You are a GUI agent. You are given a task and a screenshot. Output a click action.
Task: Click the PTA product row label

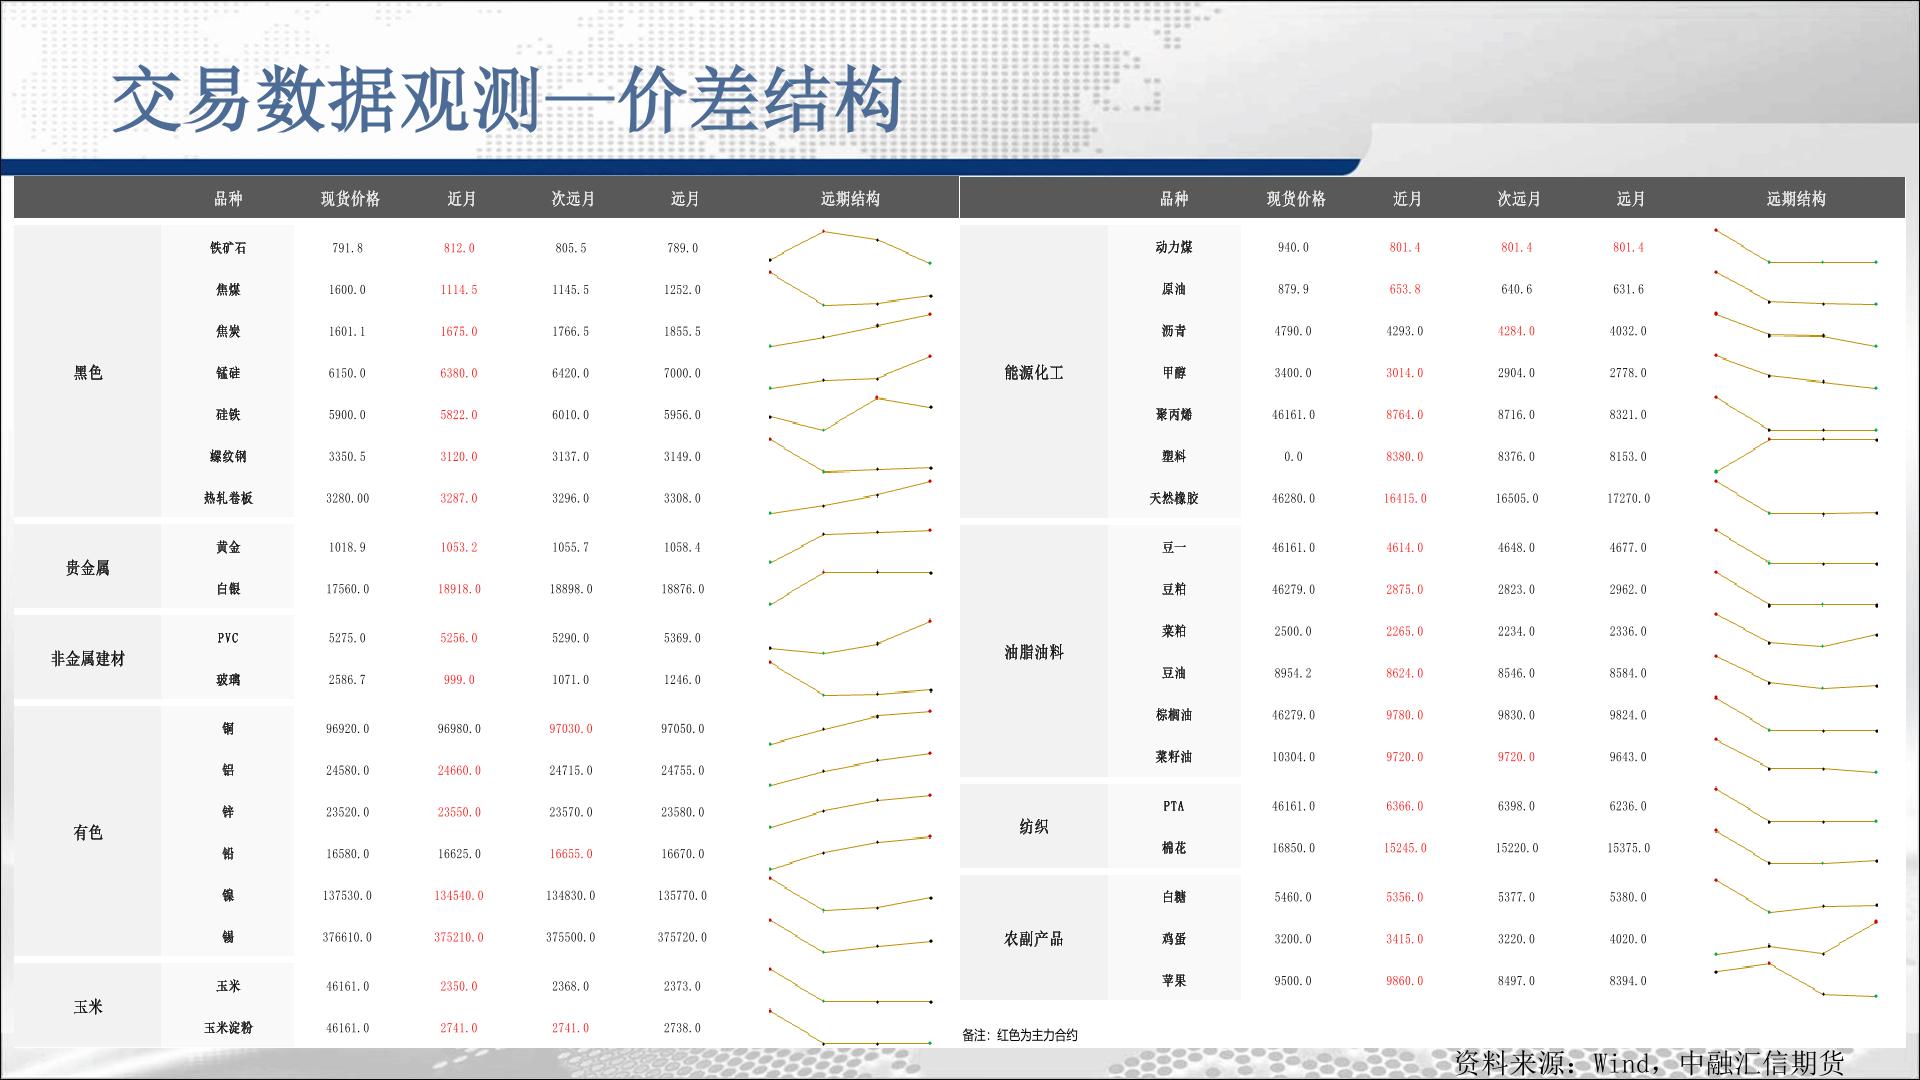[x=1173, y=806]
